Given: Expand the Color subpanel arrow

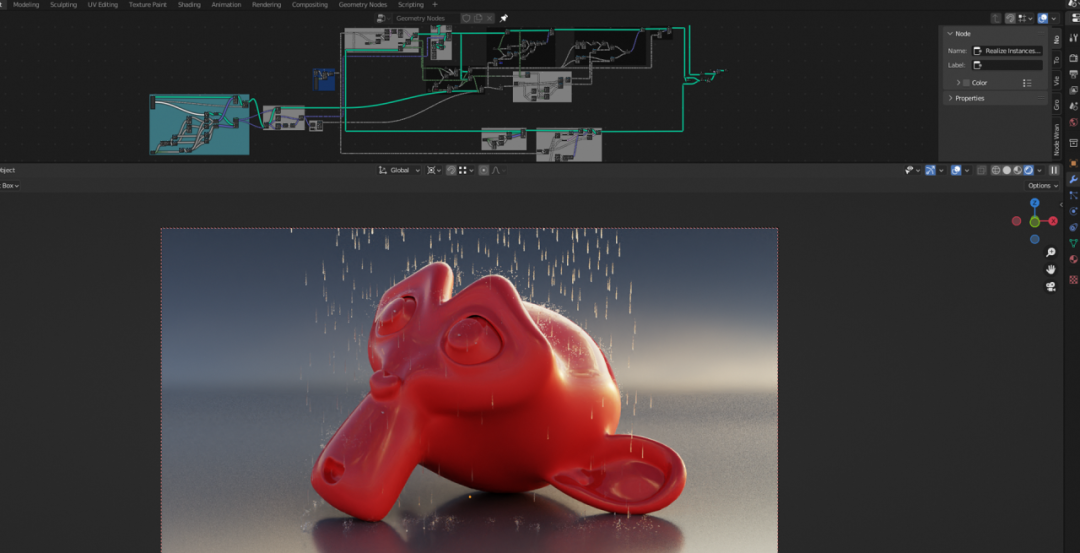Looking at the screenshot, I should 958,83.
